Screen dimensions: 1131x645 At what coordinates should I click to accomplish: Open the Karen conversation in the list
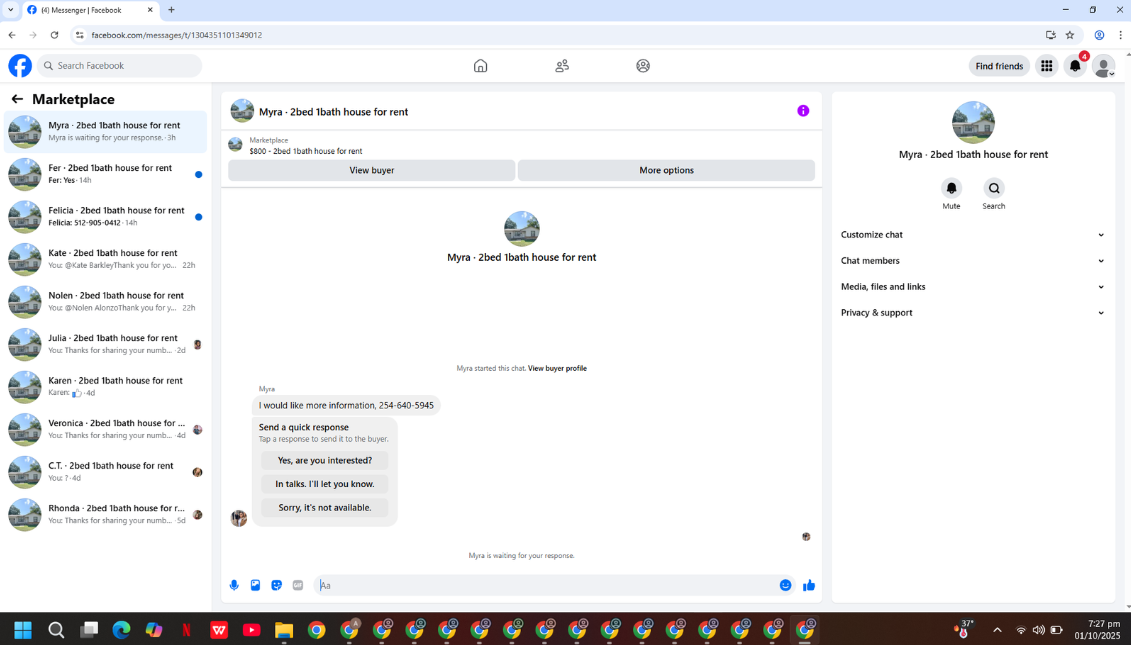coord(105,387)
